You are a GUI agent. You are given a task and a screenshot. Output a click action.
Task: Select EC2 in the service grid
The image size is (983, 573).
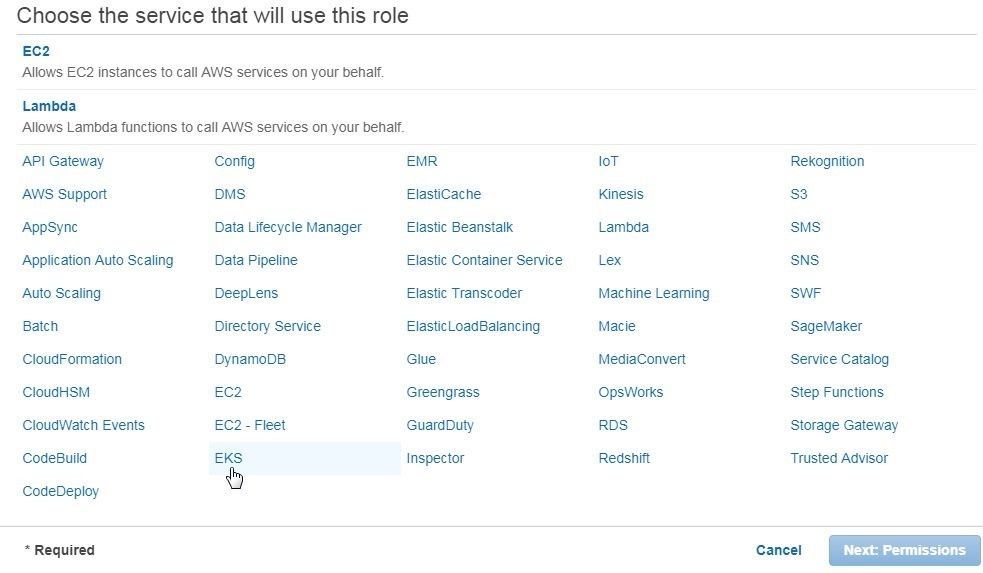coord(228,392)
